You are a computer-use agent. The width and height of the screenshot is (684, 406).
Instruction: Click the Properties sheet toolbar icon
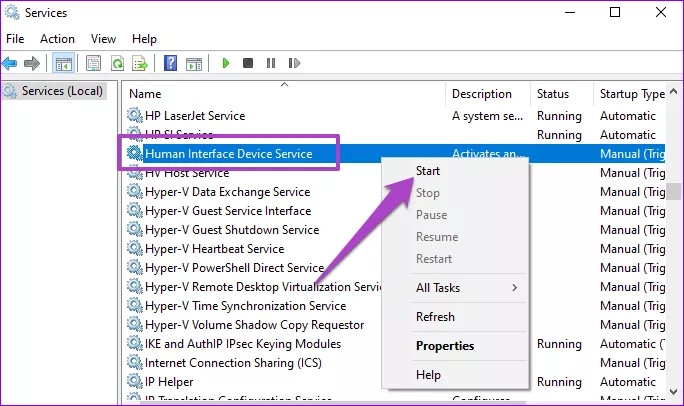point(93,64)
